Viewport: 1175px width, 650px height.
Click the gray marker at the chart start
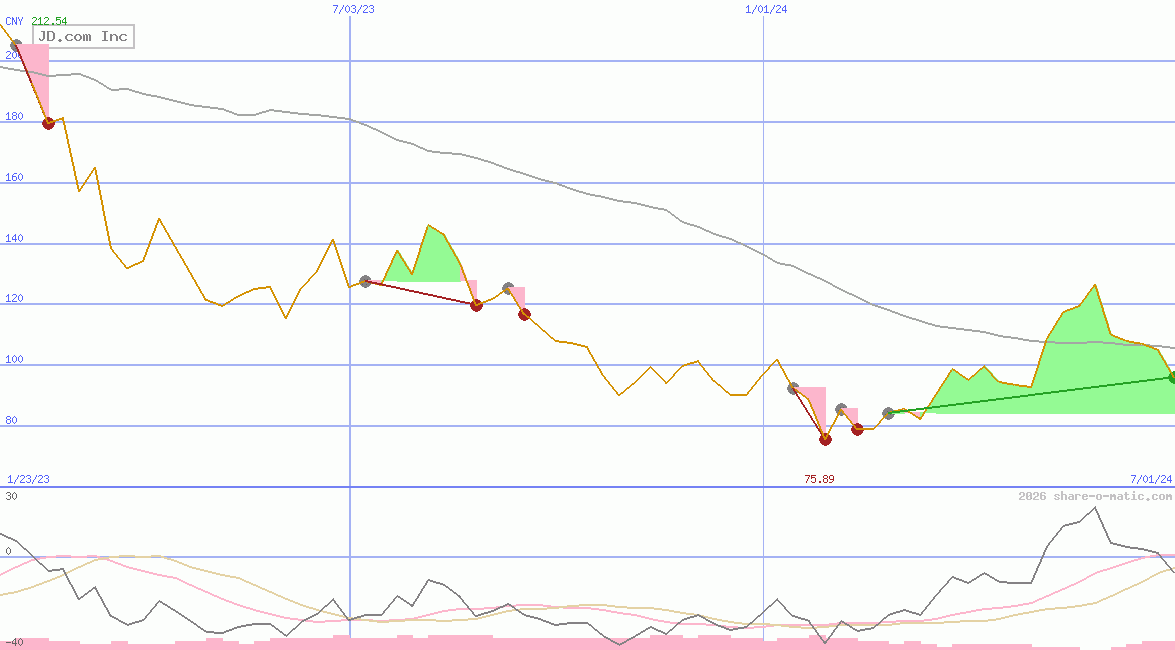pyautogui.click(x=15, y=43)
